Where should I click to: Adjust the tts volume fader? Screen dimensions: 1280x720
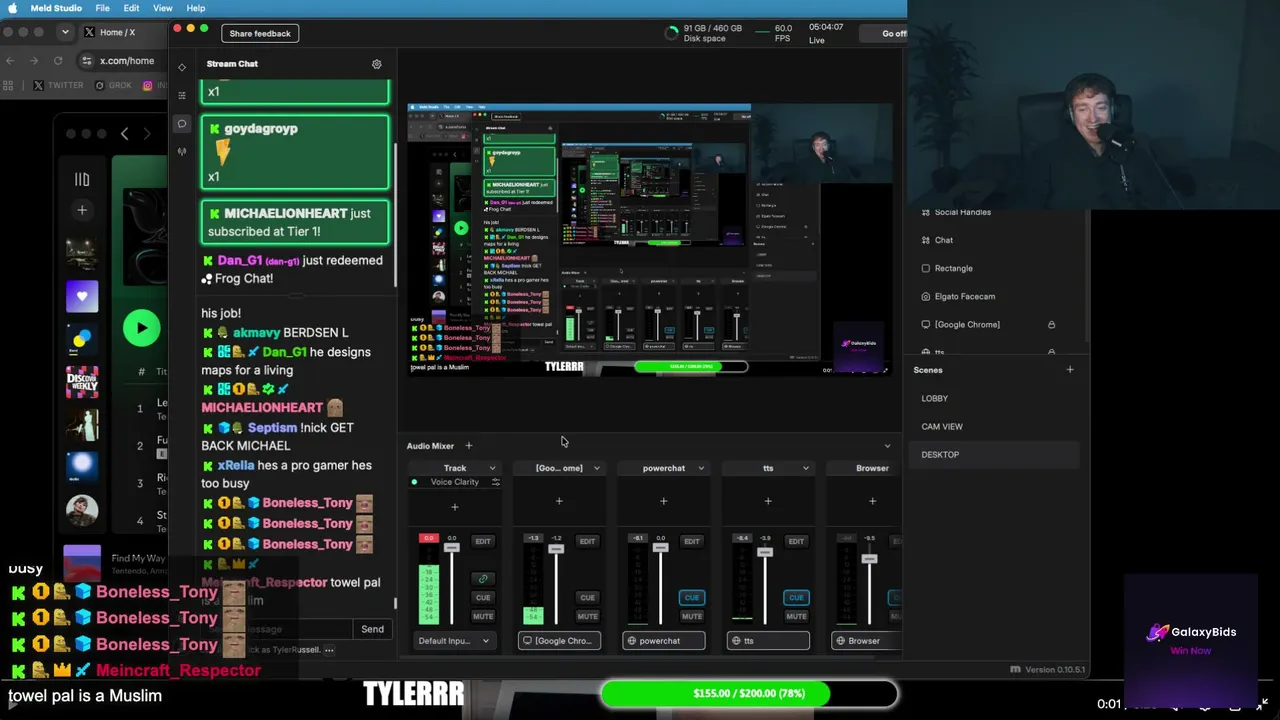click(x=765, y=552)
